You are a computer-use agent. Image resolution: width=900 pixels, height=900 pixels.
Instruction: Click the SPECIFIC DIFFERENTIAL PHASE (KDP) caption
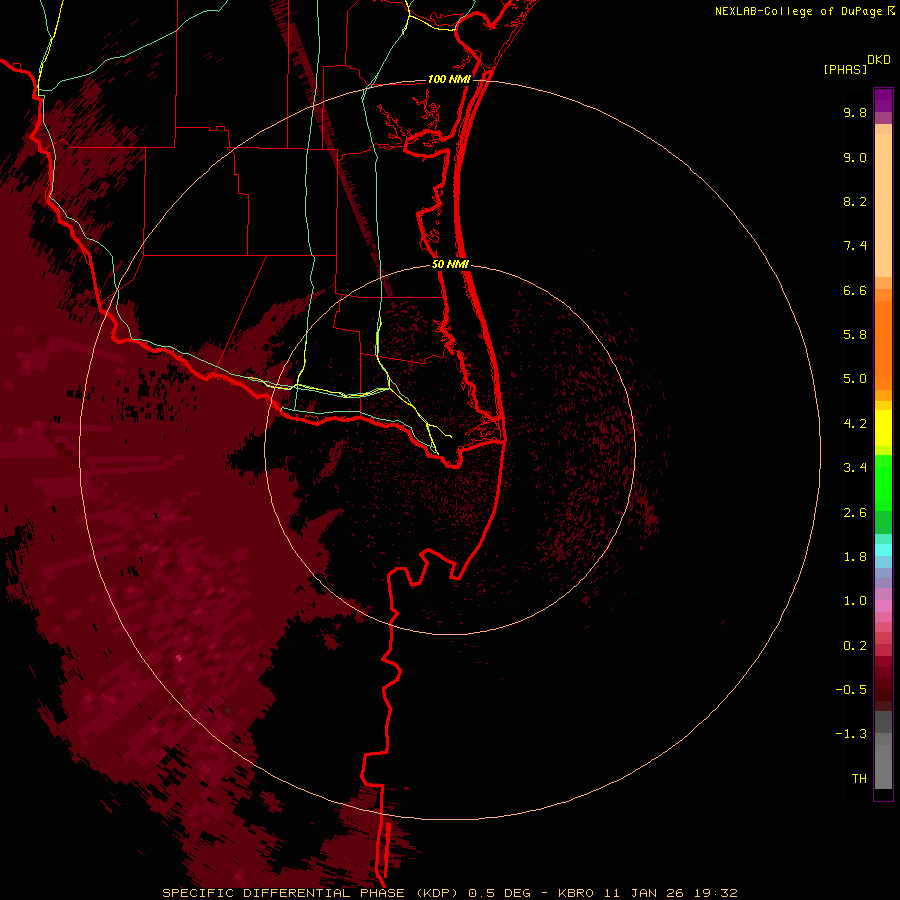[312, 893]
